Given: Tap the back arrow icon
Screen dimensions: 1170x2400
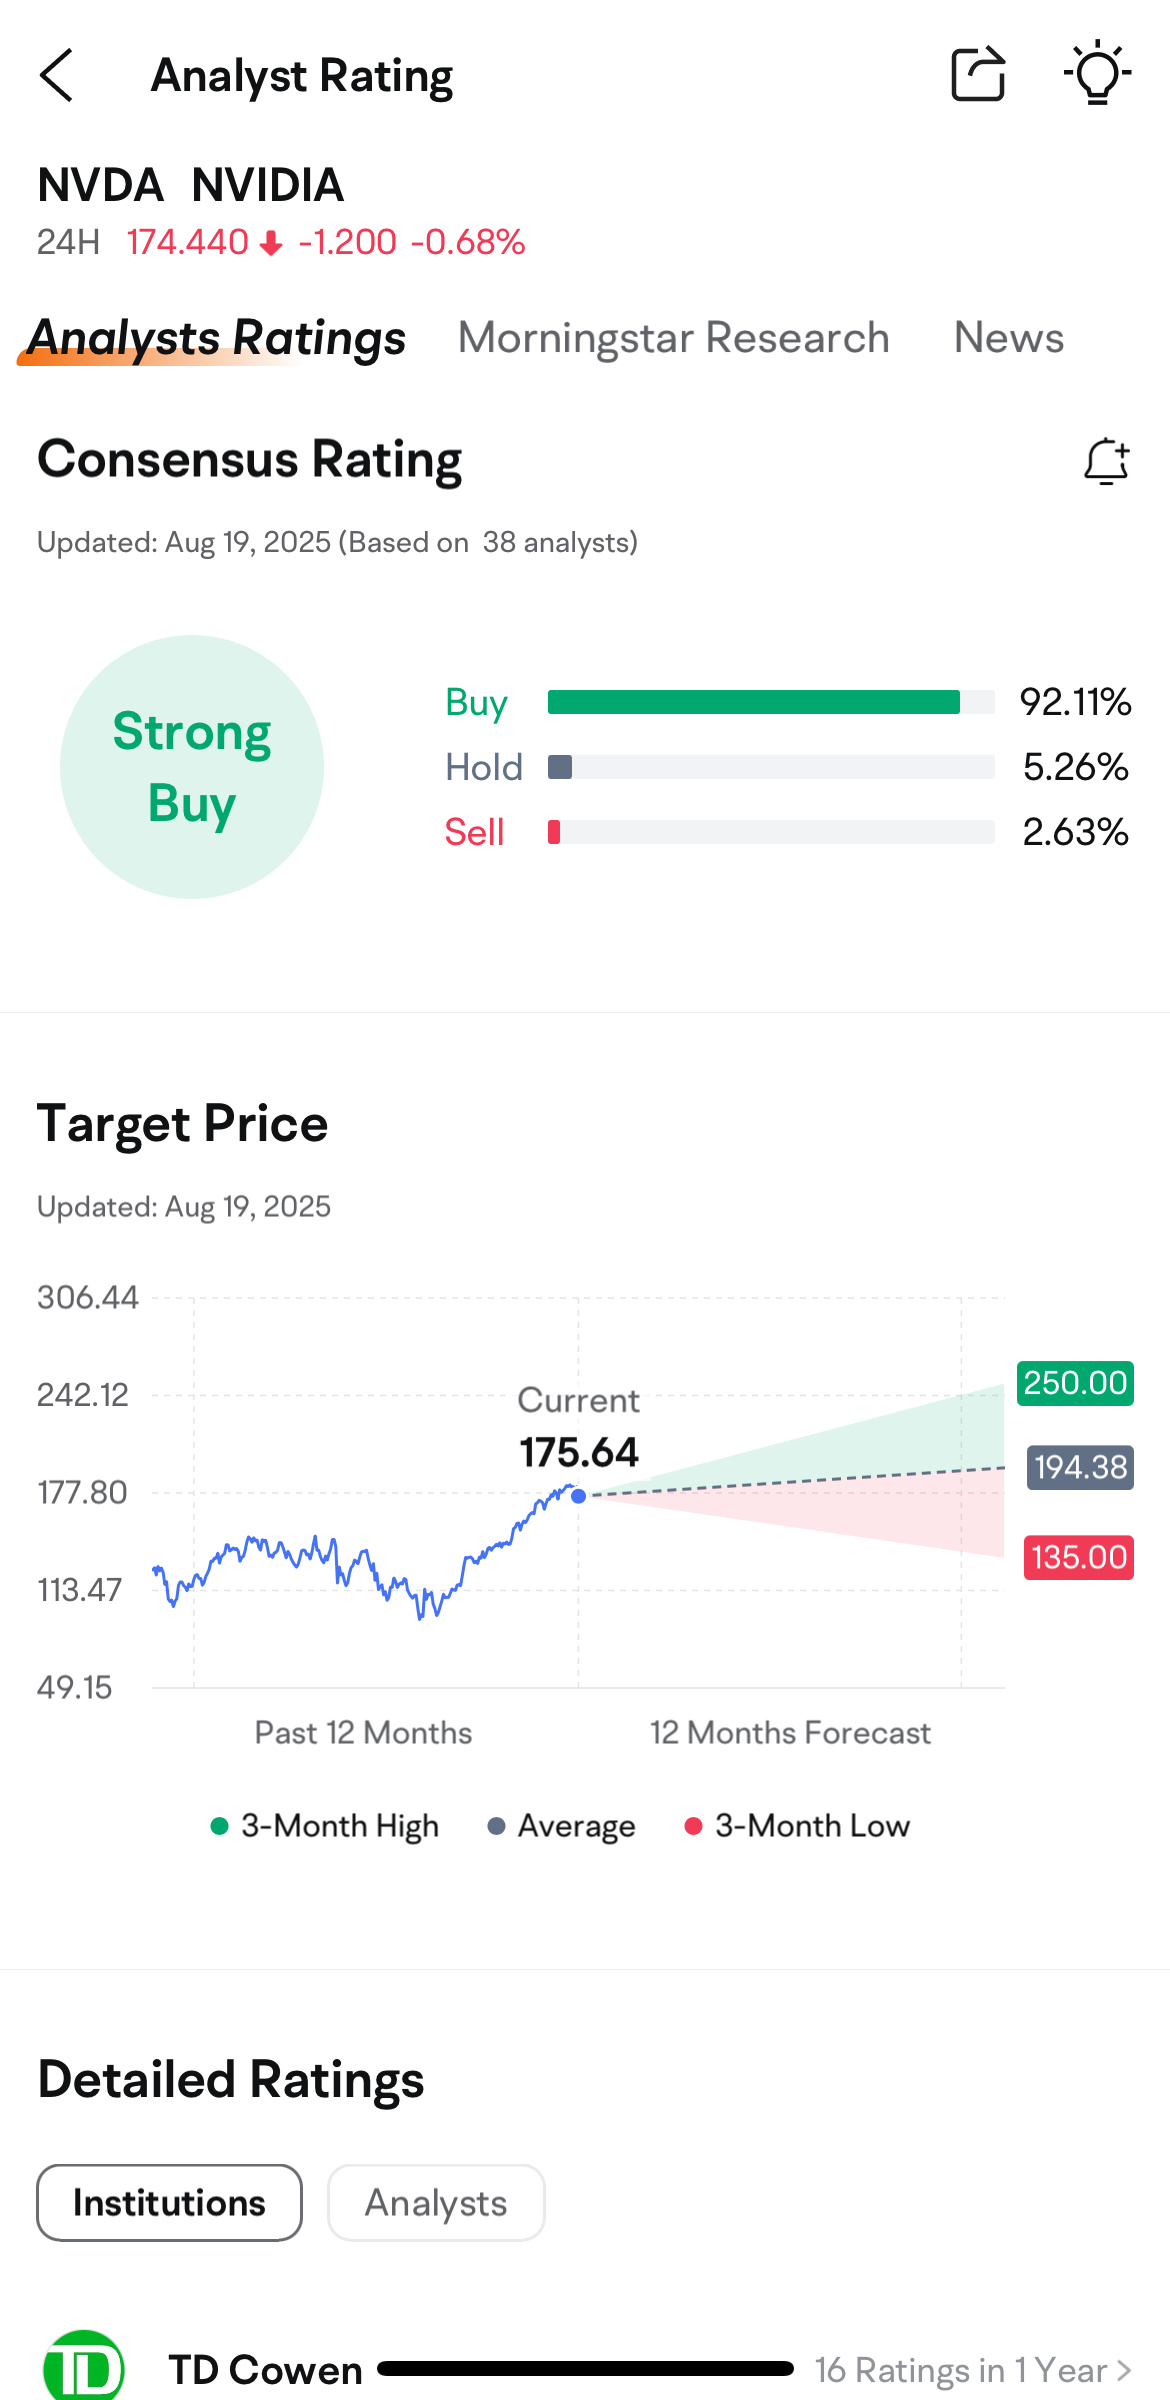Looking at the screenshot, I should tap(57, 75).
